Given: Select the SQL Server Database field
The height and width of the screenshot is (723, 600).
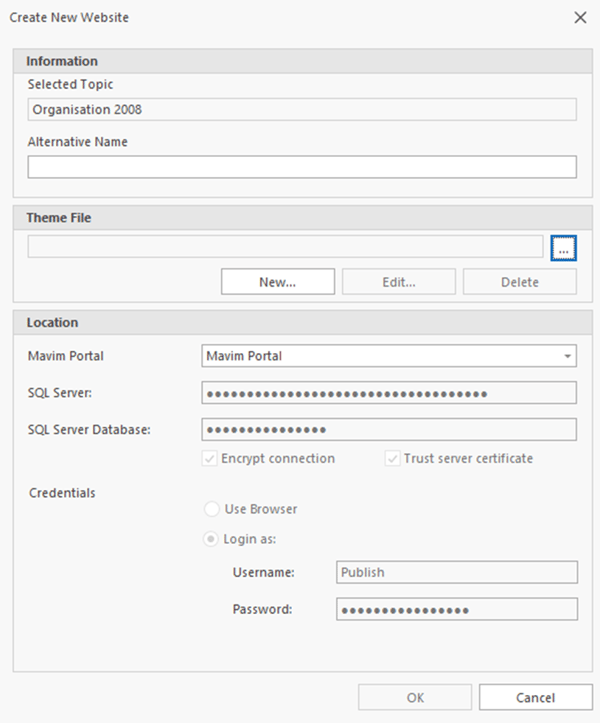Looking at the screenshot, I should click(x=389, y=430).
